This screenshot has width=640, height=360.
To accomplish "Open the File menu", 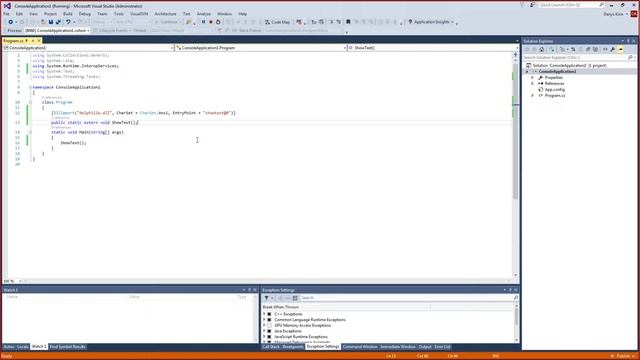I will click(7, 14).
